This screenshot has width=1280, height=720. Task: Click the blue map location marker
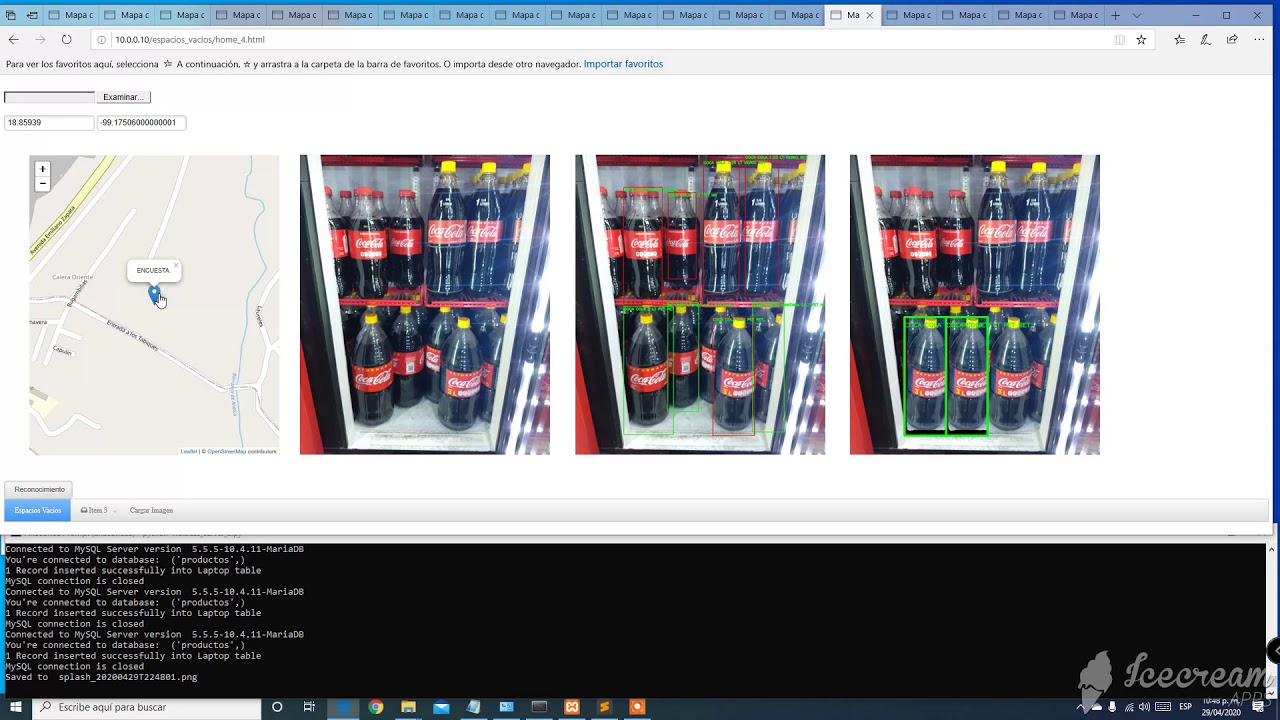(155, 294)
